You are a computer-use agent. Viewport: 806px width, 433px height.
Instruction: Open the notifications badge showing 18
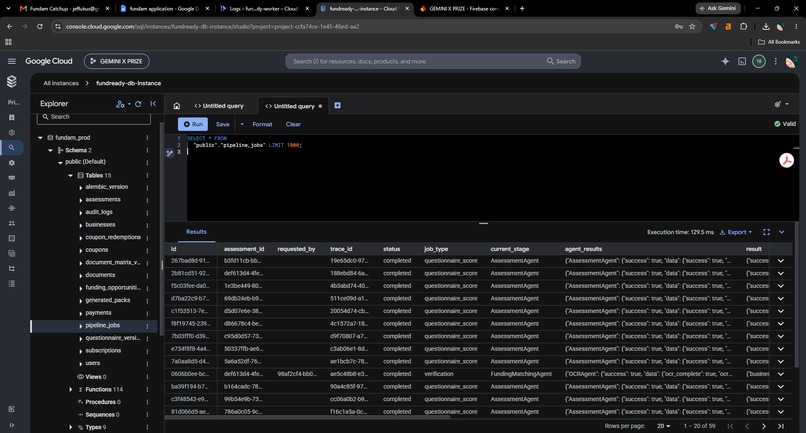pyautogui.click(x=759, y=61)
